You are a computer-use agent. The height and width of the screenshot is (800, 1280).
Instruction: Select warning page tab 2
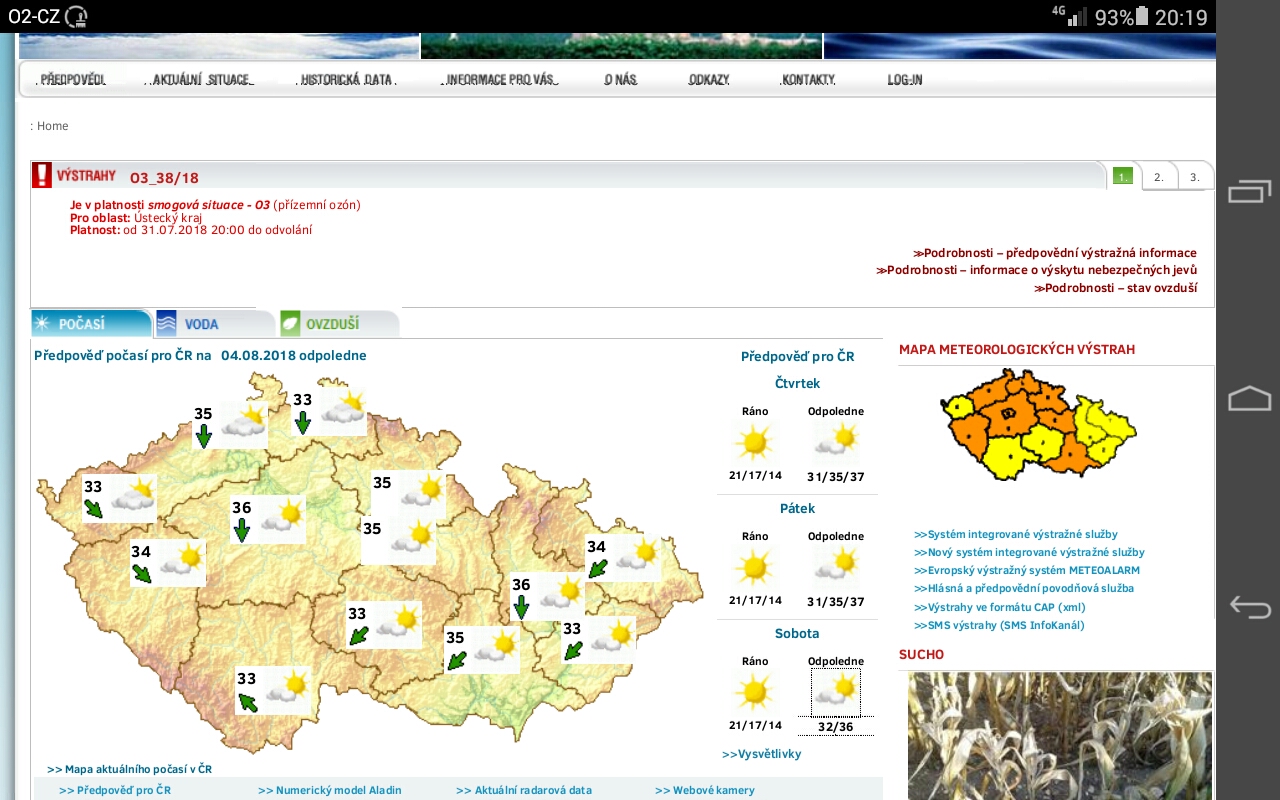1158,176
